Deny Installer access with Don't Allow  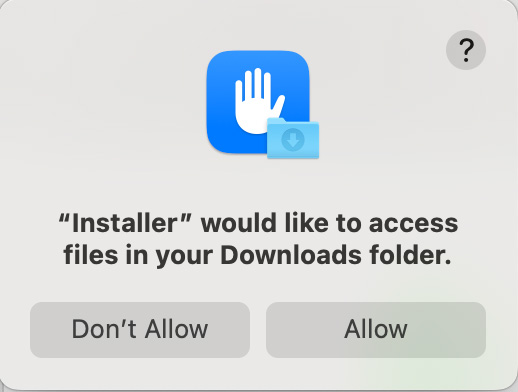click(140, 330)
